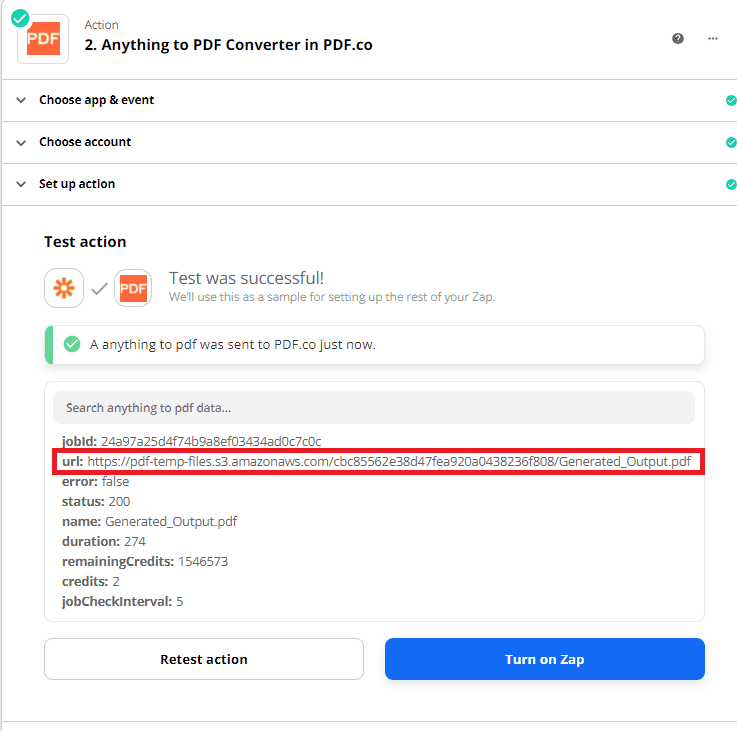
Task: Click the Retest action button
Action: [204, 659]
